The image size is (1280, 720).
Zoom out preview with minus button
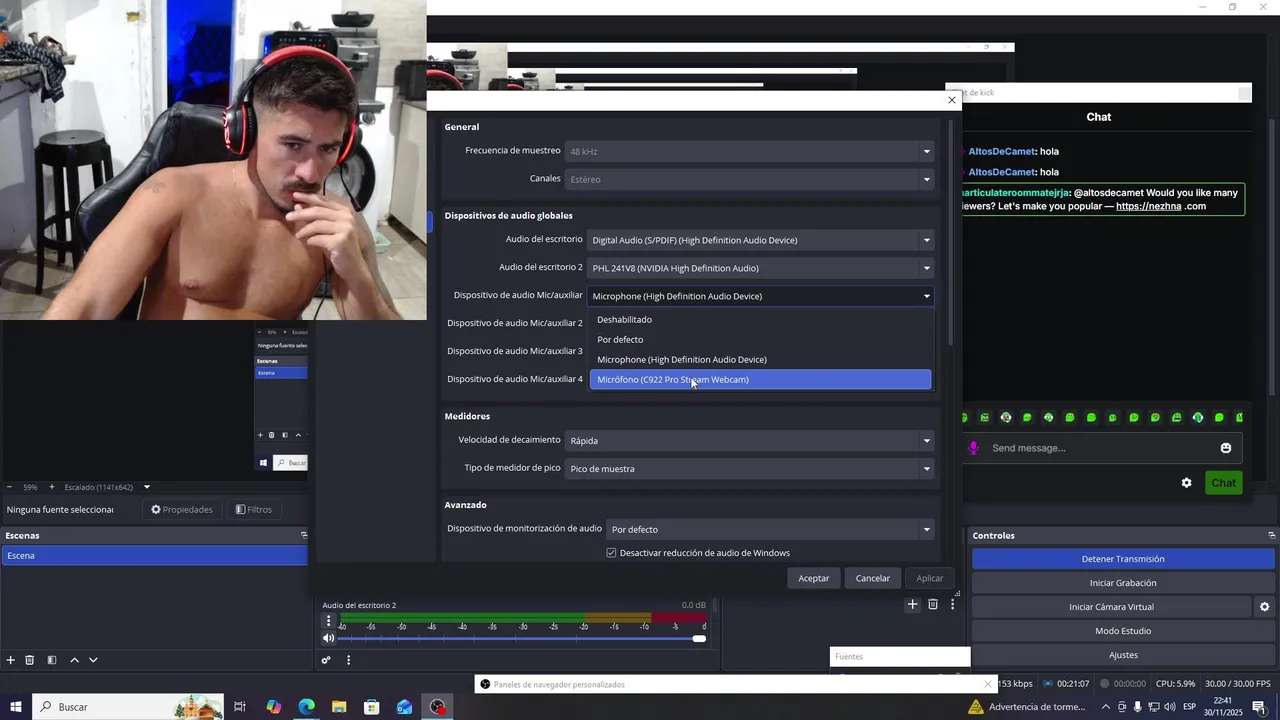9,487
